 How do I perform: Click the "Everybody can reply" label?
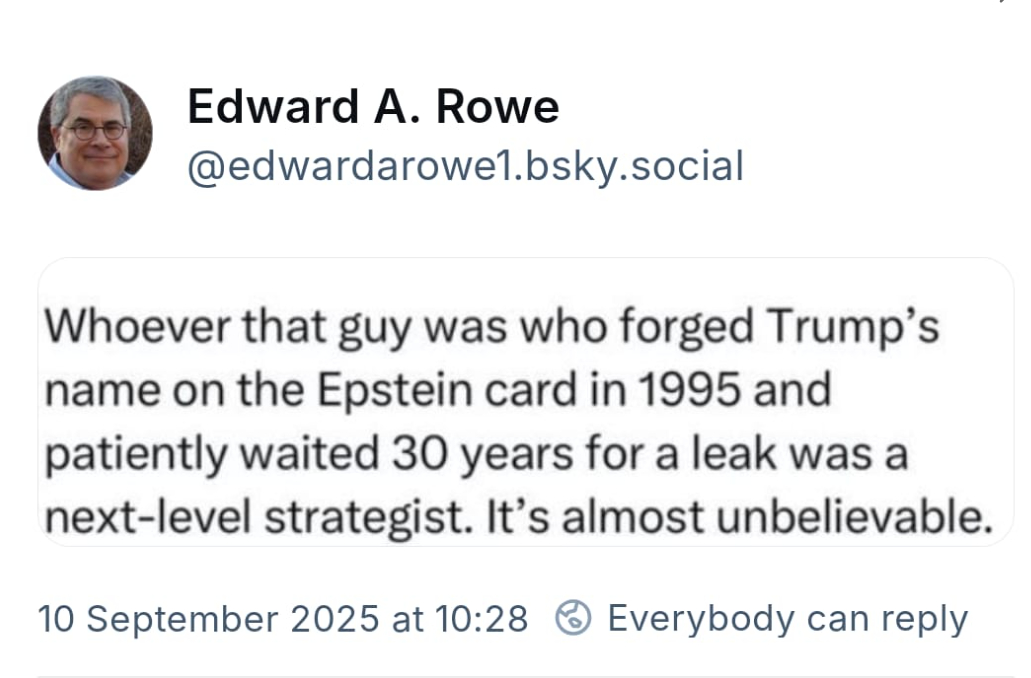tap(787, 618)
